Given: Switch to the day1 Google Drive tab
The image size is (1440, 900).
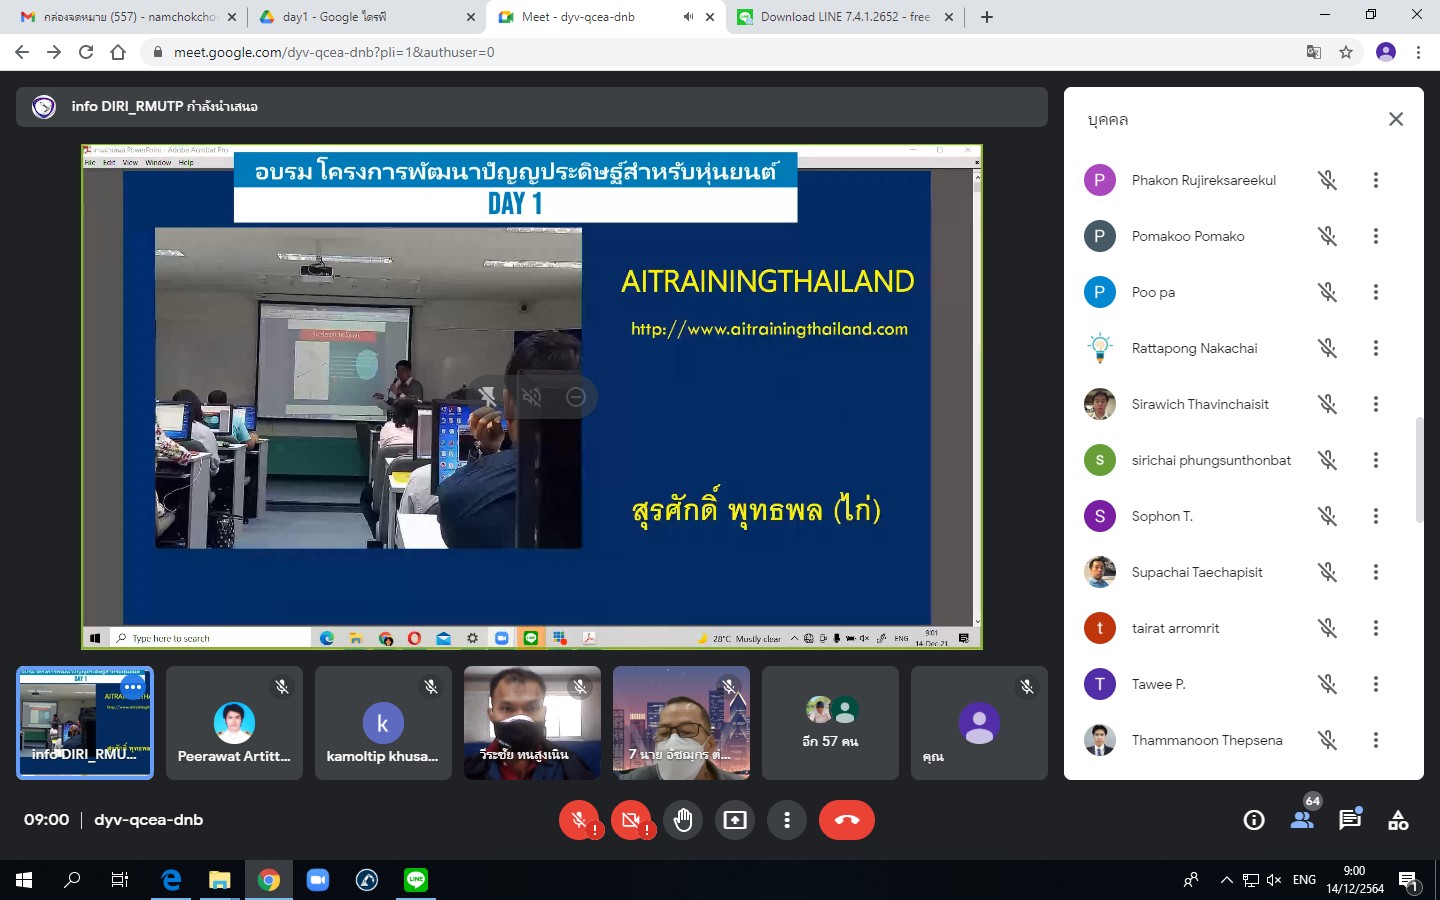Looking at the screenshot, I should click(x=366, y=17).
